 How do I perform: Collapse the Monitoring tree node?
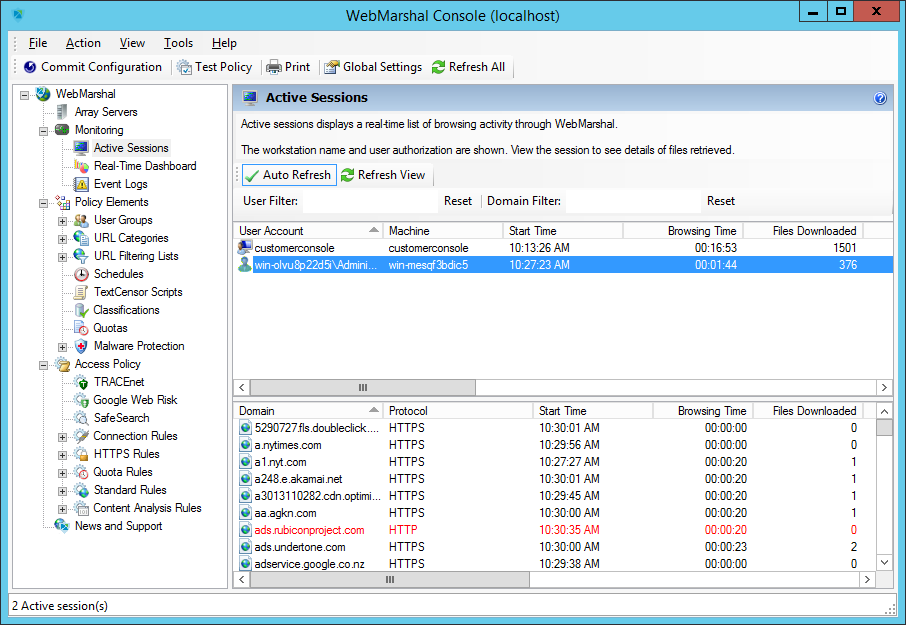coord(44,130)
